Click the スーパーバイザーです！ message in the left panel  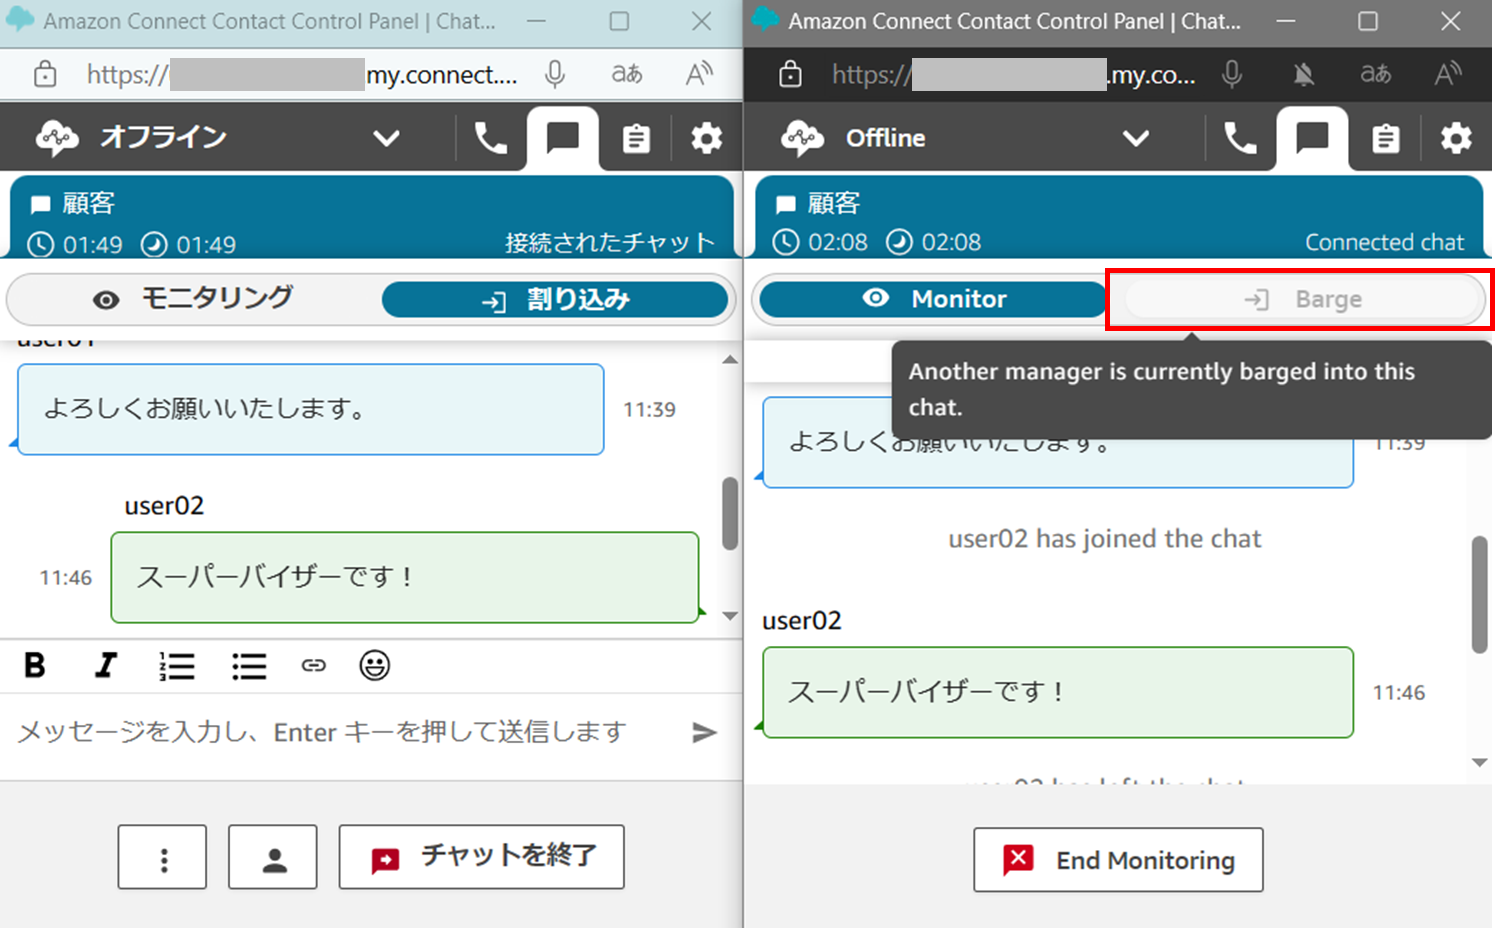coord(405,577)
